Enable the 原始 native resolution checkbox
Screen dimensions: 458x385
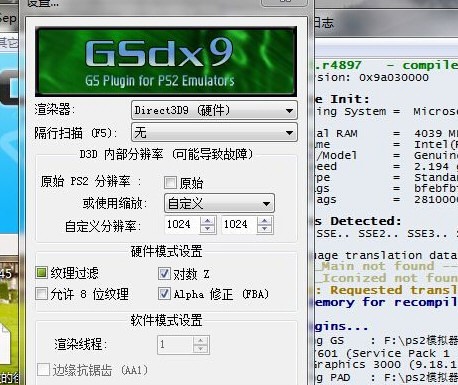pyautogui.click(x=170, y=182)
